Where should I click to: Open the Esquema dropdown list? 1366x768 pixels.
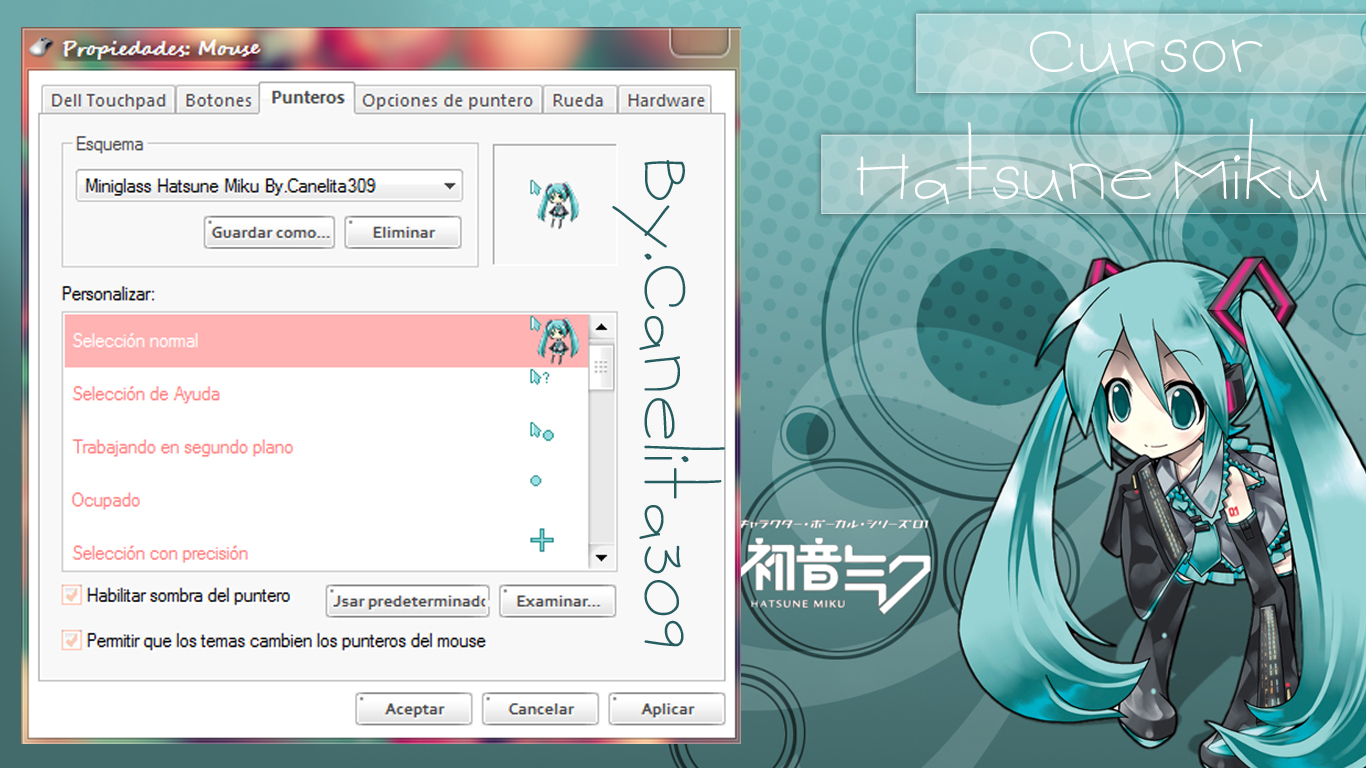(269, 185)
